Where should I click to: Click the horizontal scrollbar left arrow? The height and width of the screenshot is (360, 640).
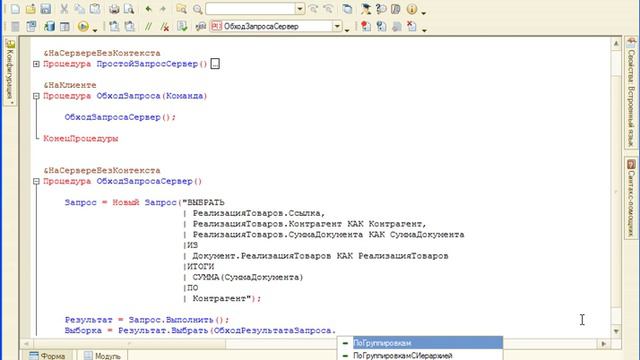[x=26, y=344]
